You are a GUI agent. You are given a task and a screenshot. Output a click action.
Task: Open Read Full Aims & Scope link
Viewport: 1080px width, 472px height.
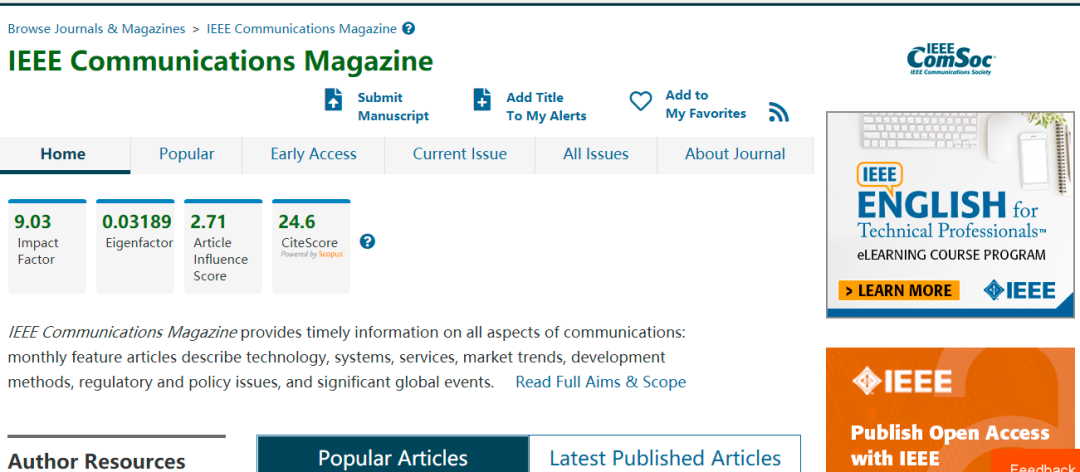(x=600, y=382)
